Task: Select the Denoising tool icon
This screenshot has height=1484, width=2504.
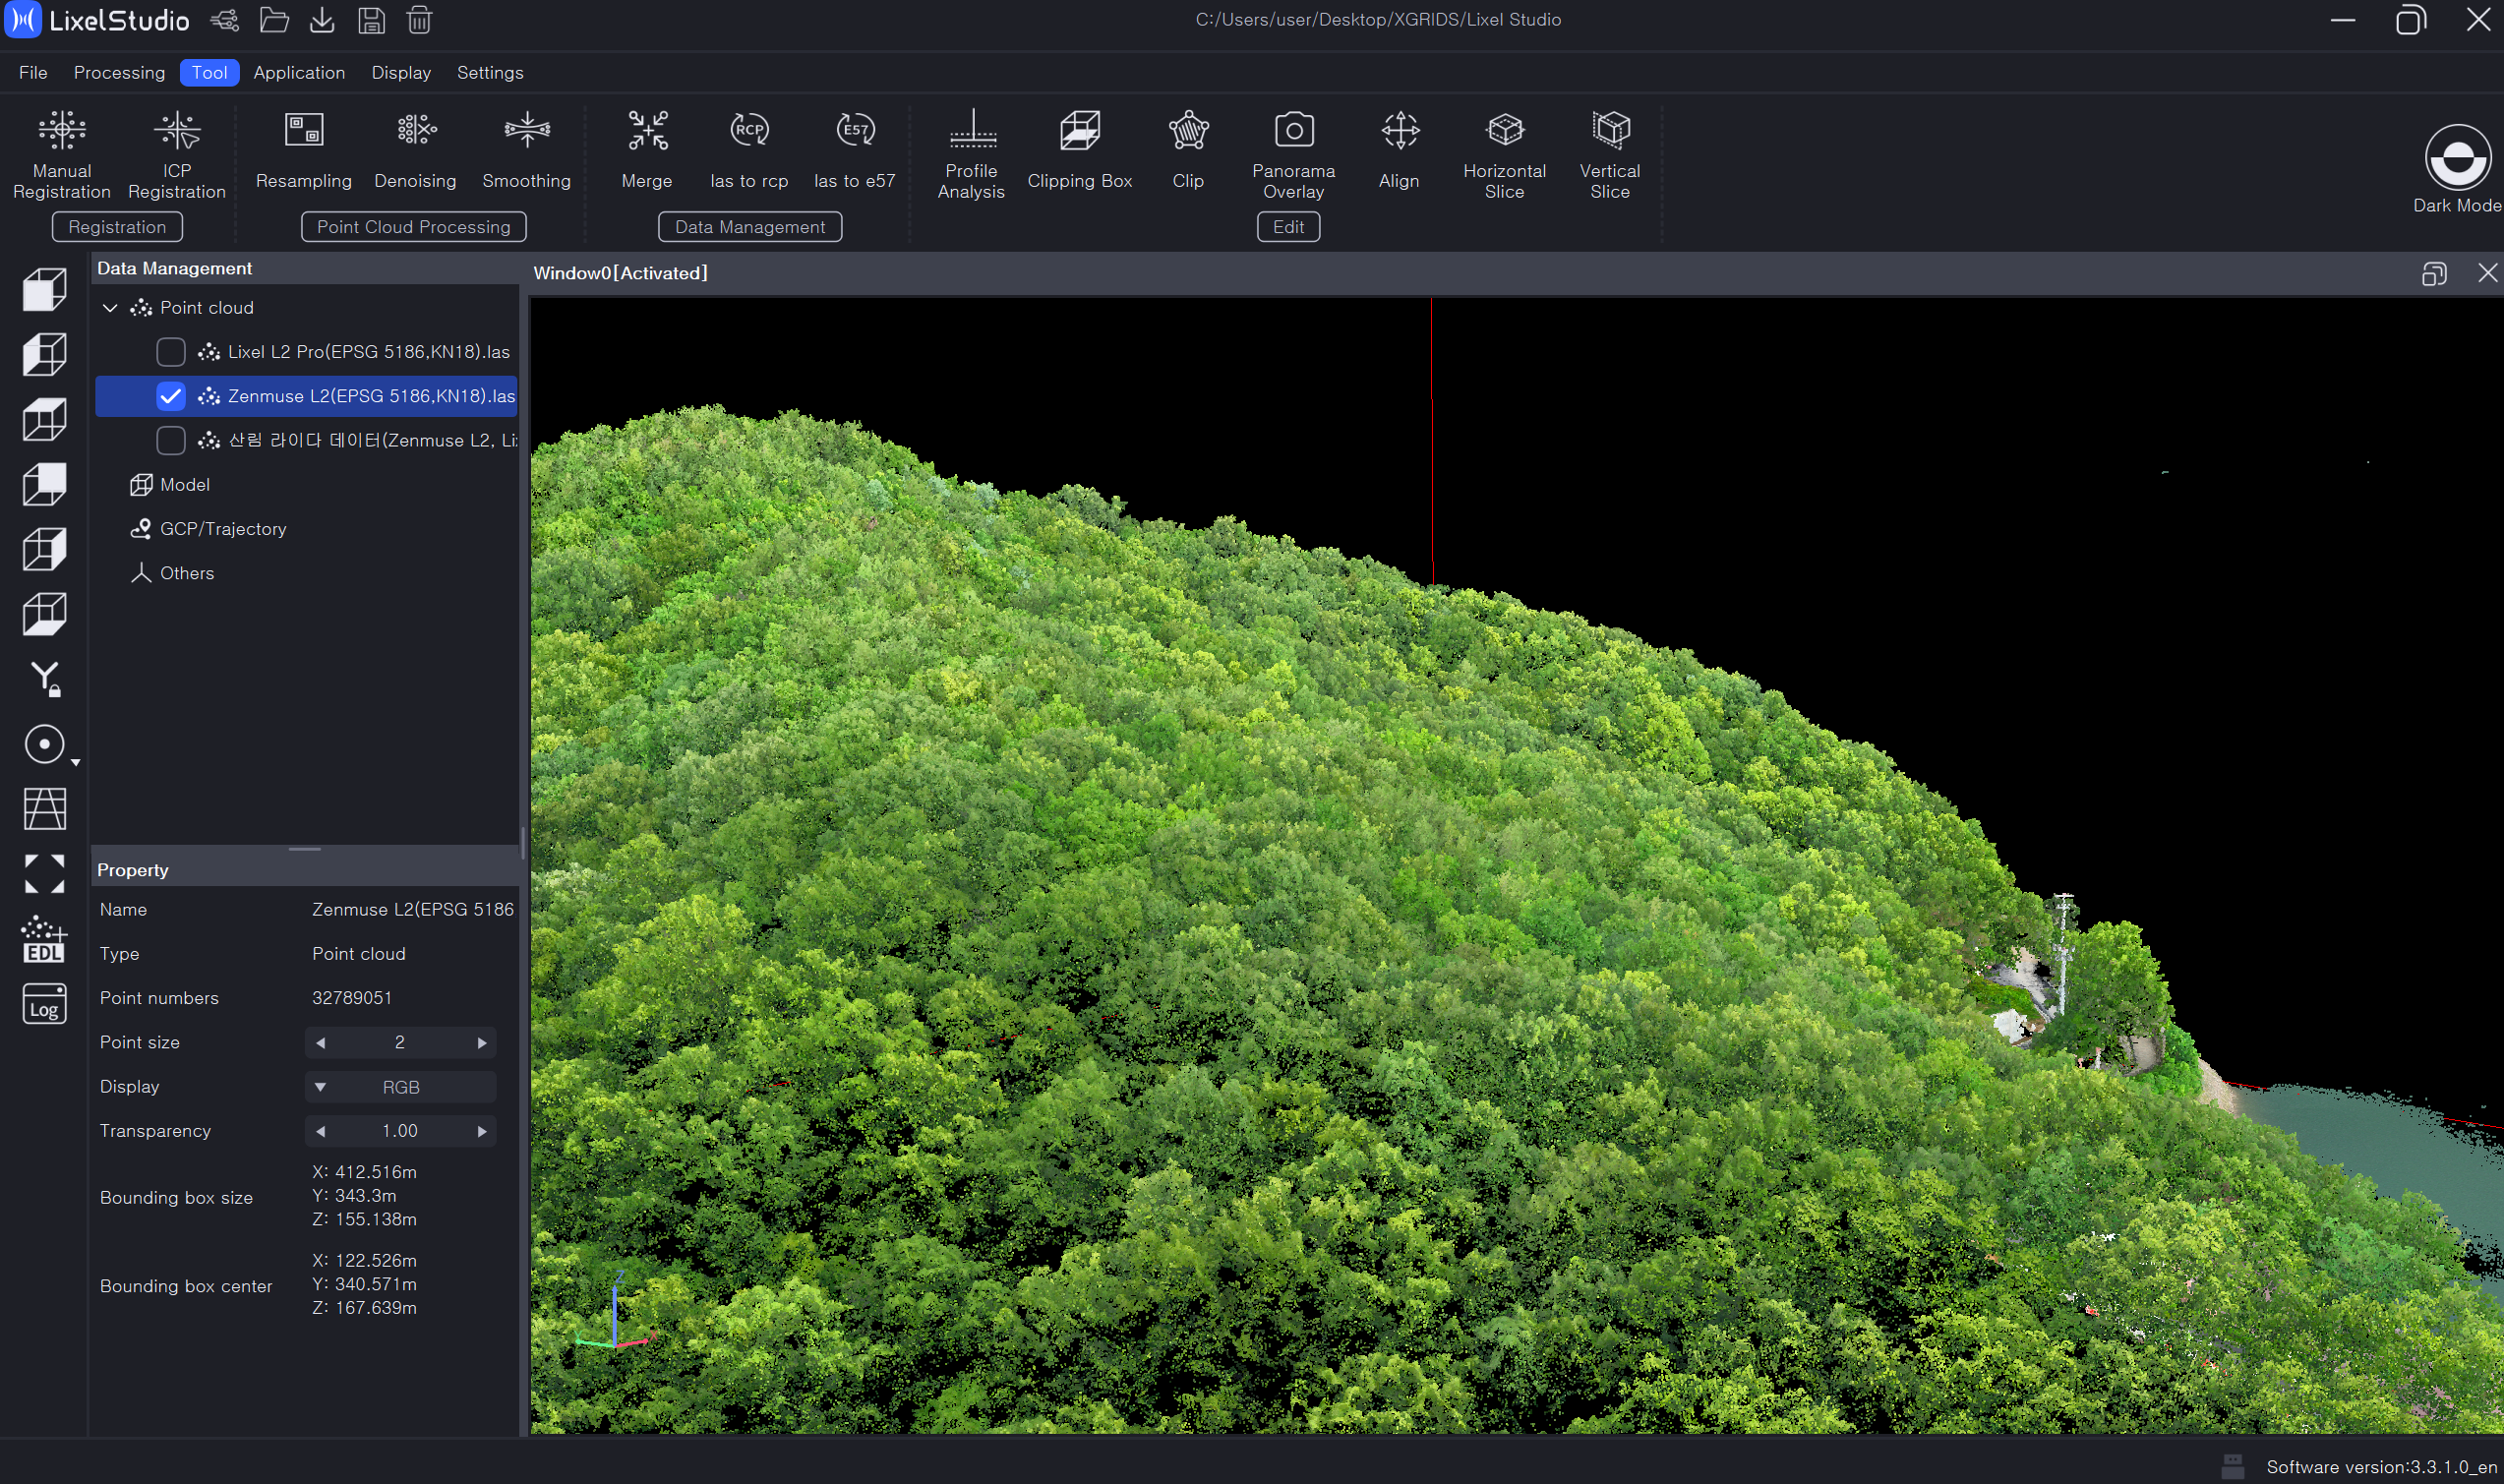Action: pos(416,130)
